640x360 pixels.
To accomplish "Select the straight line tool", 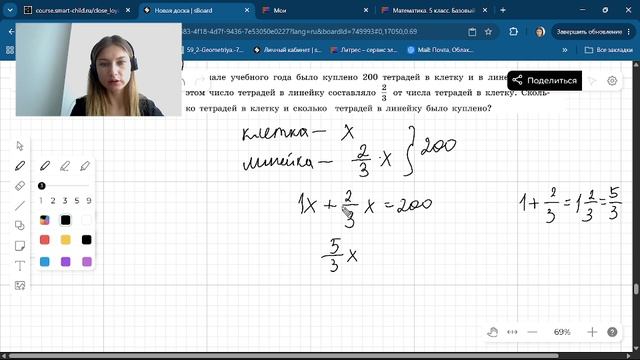I will 20,206.
